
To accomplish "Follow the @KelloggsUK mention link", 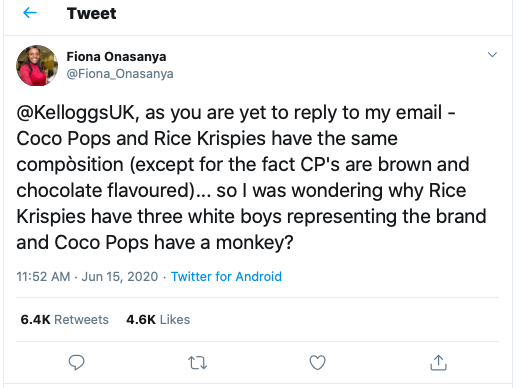I will point(76,113).
